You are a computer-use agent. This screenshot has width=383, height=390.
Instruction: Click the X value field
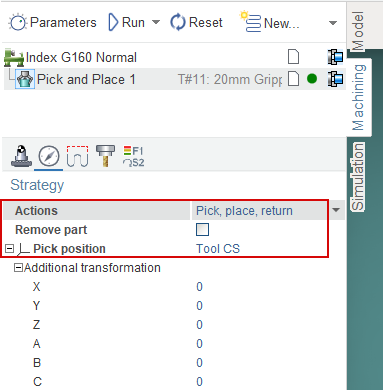click(x=199, y=287)
